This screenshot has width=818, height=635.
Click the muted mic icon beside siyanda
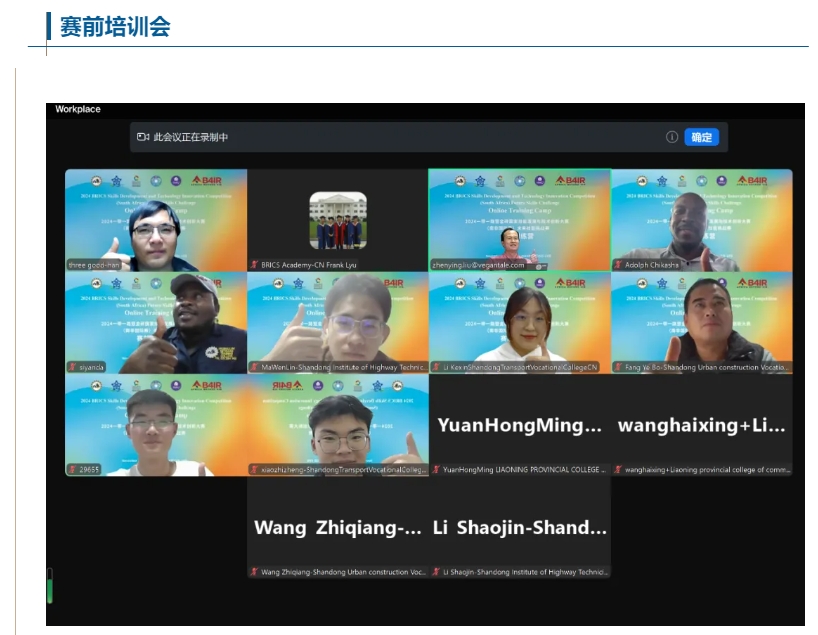(72, 367)
